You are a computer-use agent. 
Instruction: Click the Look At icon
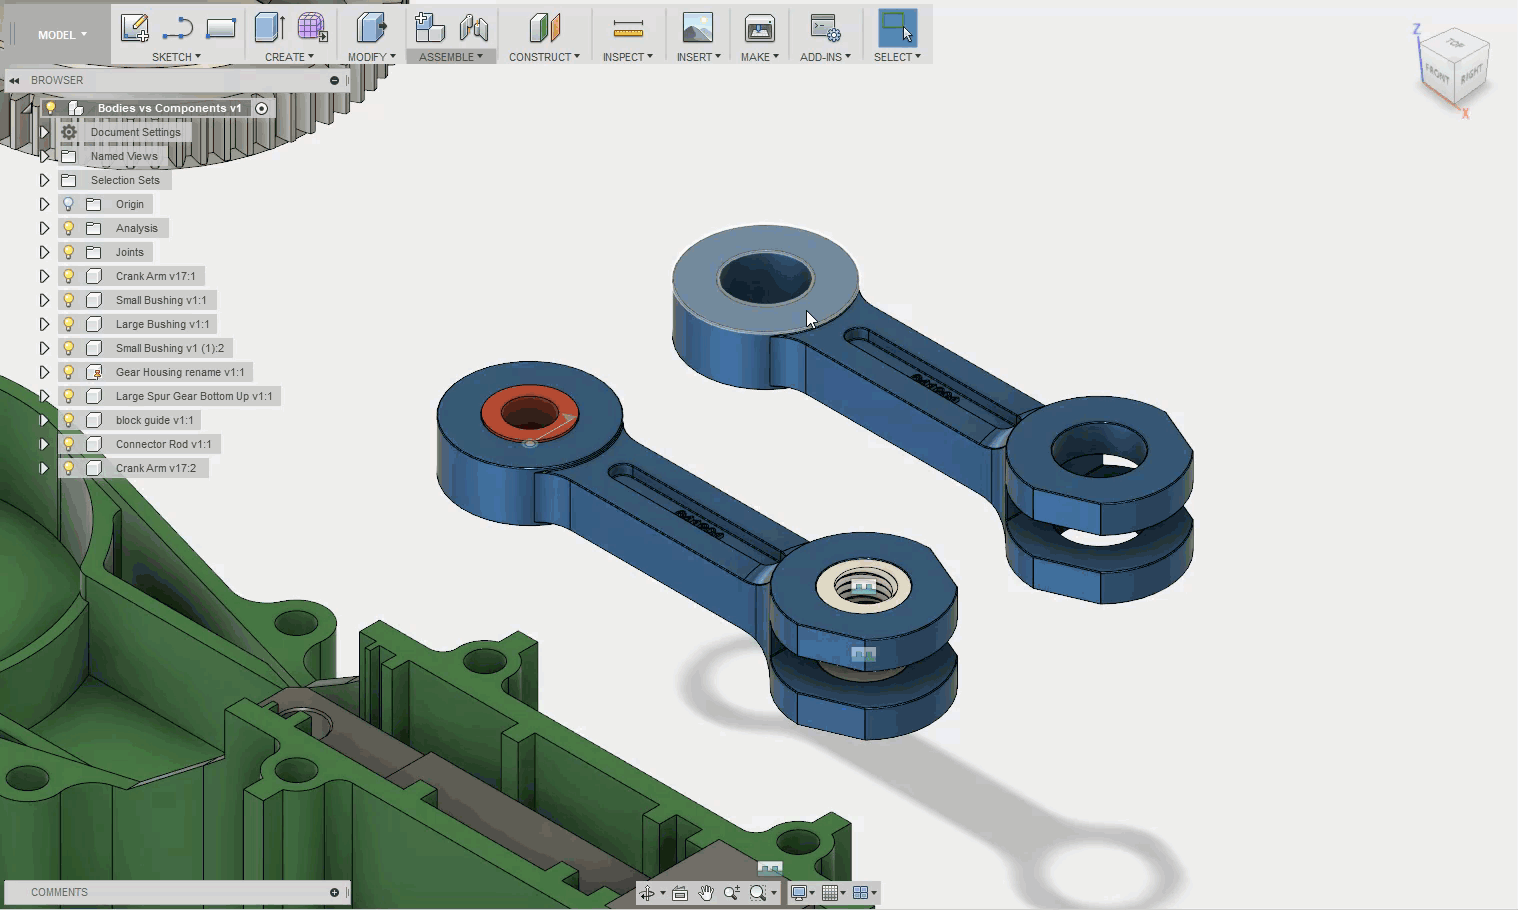pos(680,893)
